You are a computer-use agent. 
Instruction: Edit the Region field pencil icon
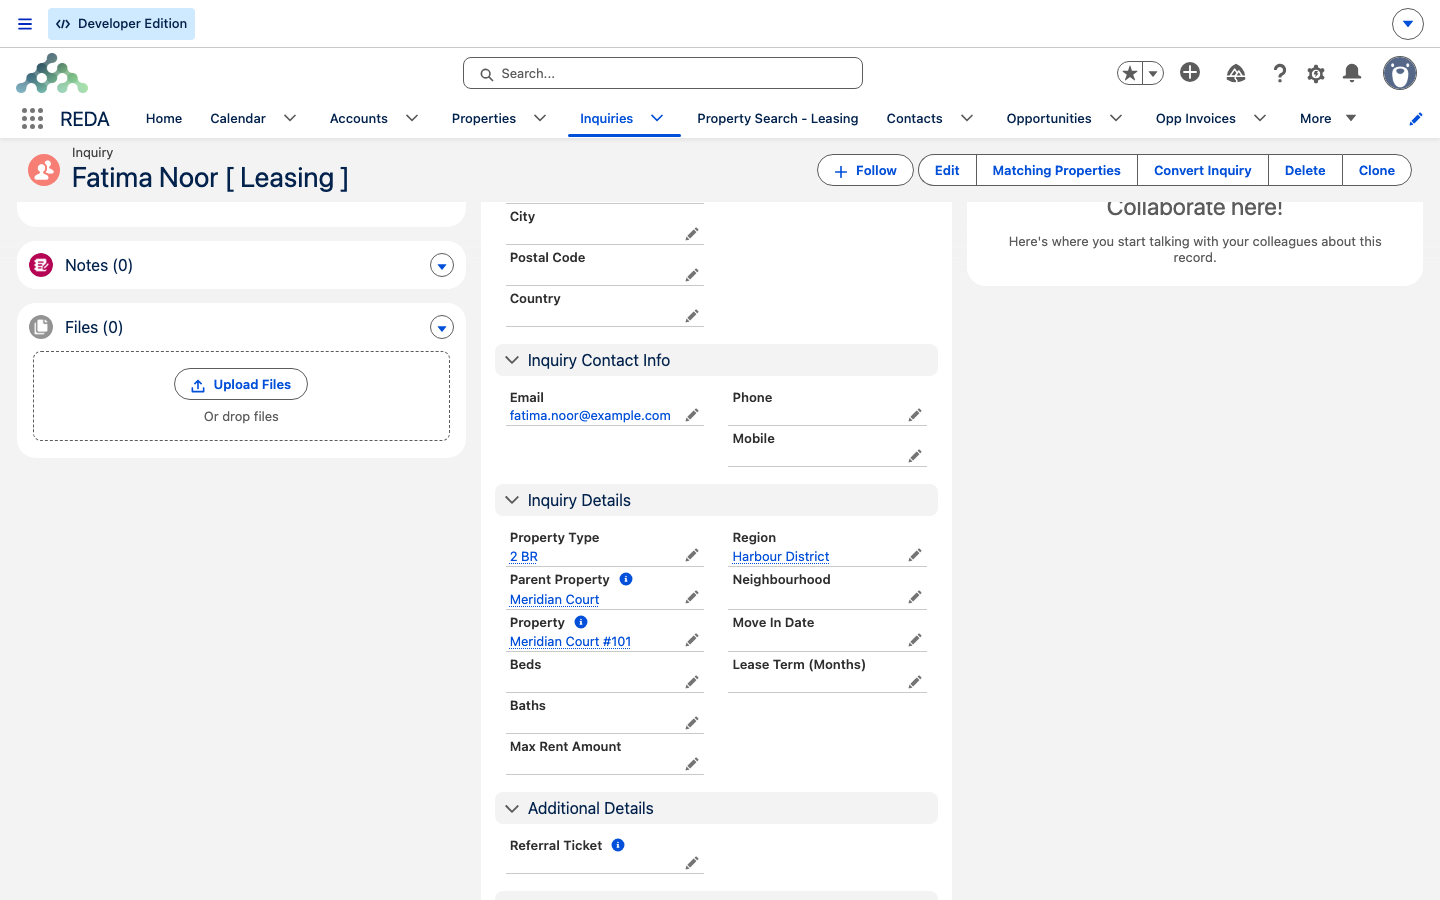point(915,555)
